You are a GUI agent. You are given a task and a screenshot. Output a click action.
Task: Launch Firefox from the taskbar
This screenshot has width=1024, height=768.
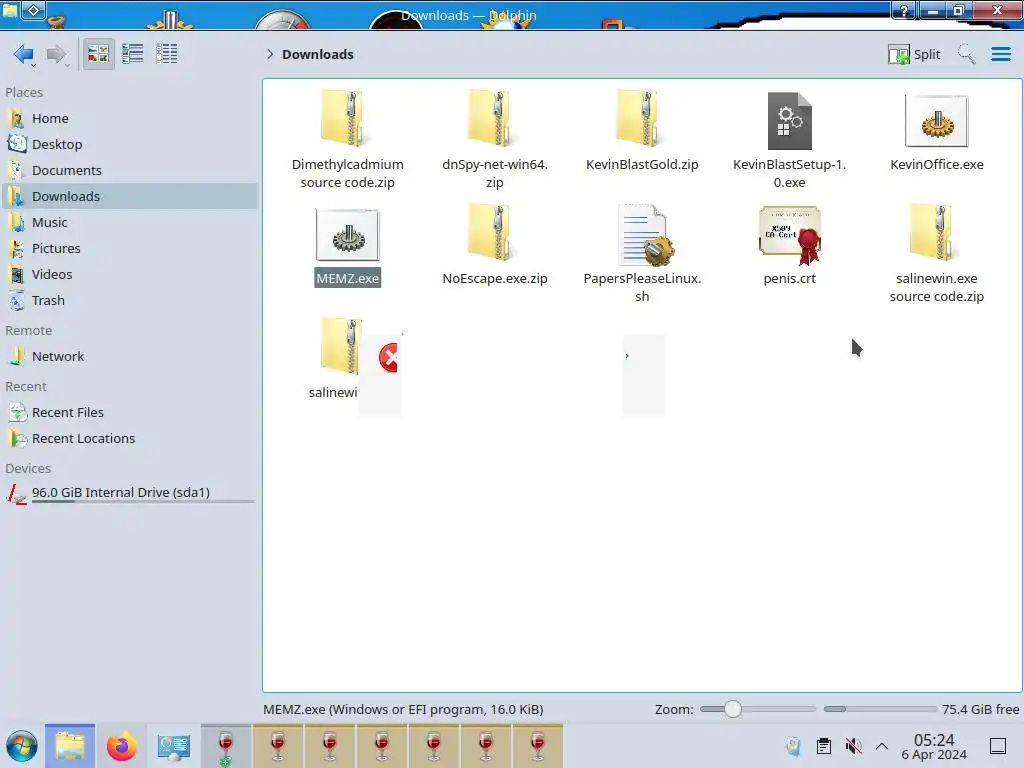(x=121, y=746)
